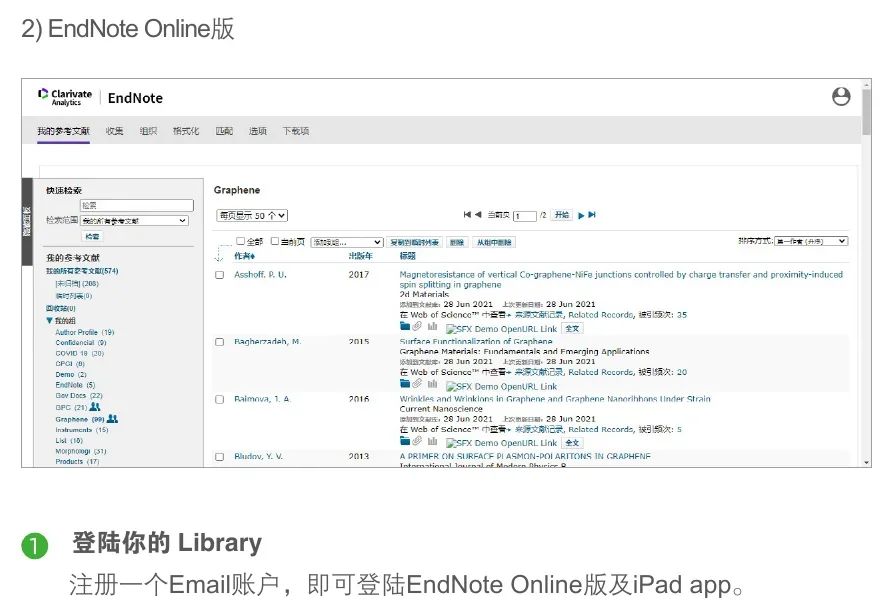Image resolution: width=880 pixels, height=610 pixels.
Task: Click the 删除 delete button
Action: [x=457, y=242]
